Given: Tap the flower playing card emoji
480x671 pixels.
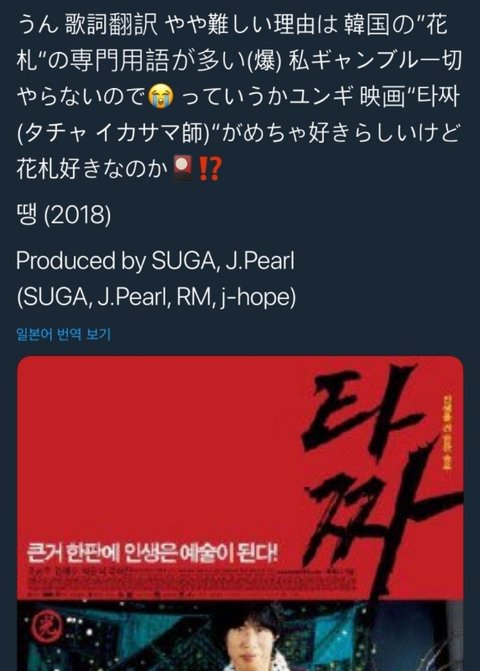Looking at the screenshot, I should 183,169.
